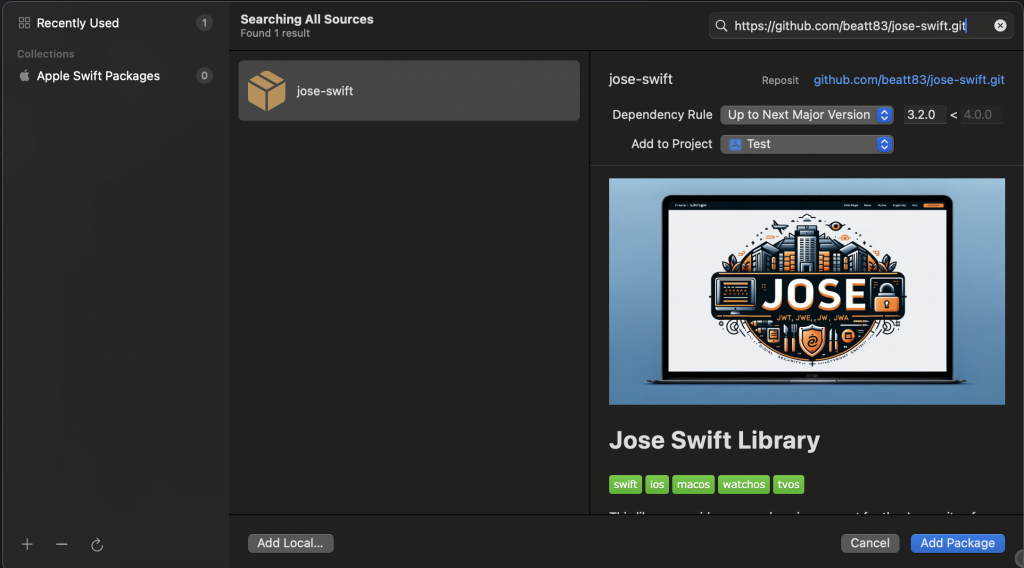Open the github.com/beatt83/jose-swift.git link
Image resolution: width=1024 pixels, height=568 pixels.
pyautogui.click(x=908, y=80)
